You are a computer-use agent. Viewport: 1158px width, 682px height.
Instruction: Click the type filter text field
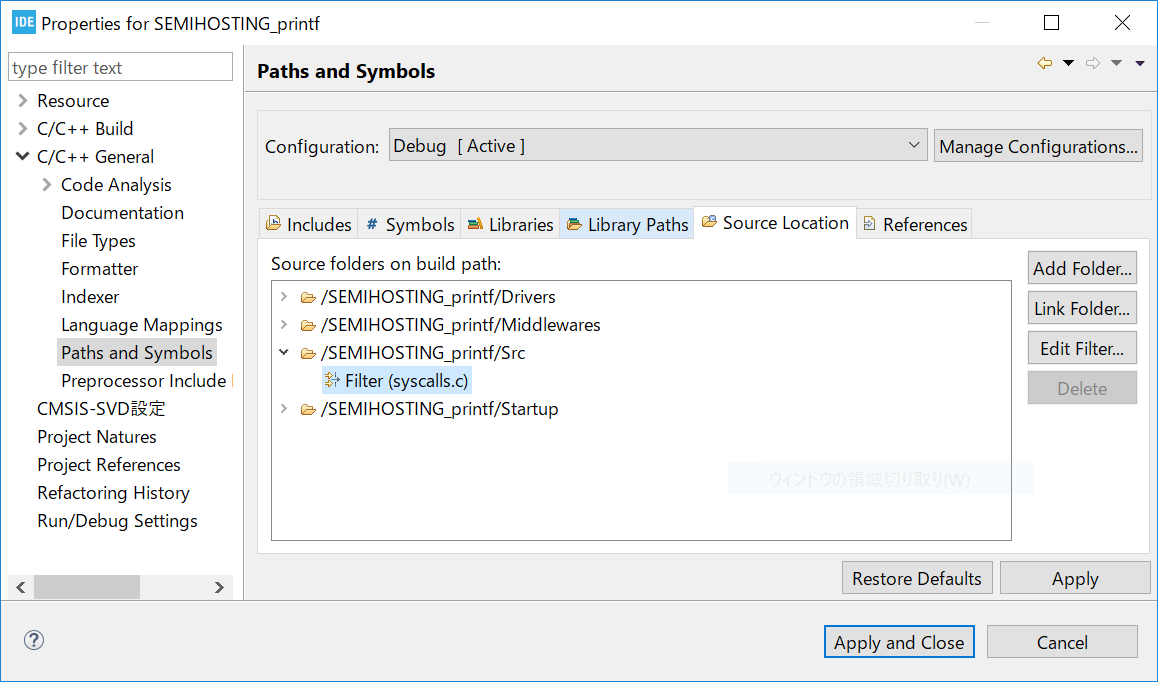[x=119, y=66]
